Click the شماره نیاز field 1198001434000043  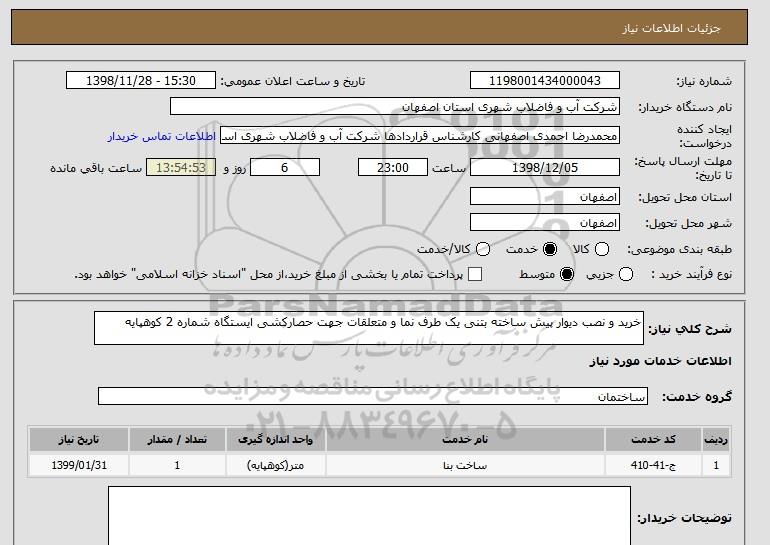545,81
